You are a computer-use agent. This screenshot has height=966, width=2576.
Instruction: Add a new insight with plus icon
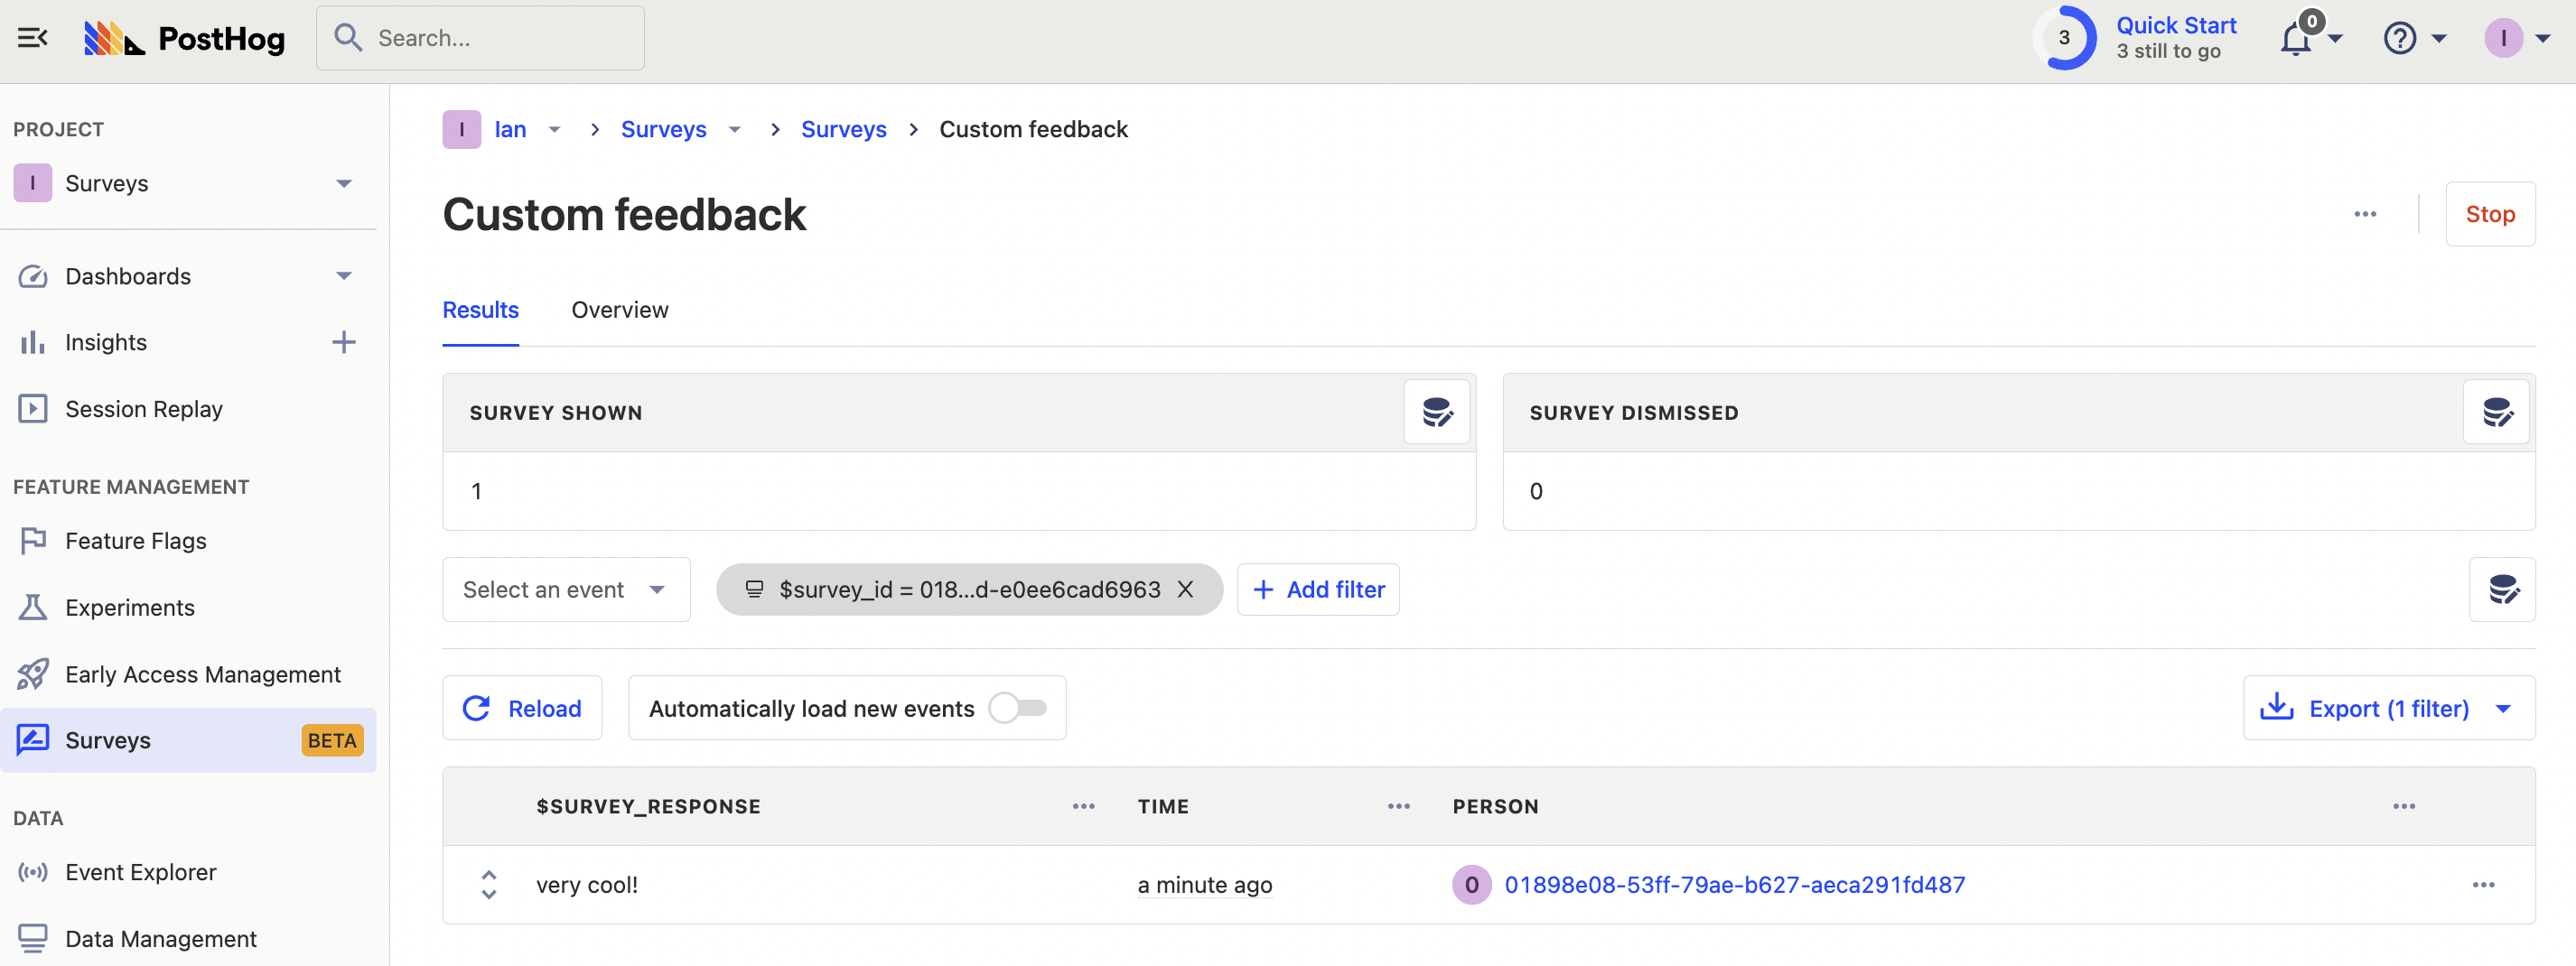(343, 343)
